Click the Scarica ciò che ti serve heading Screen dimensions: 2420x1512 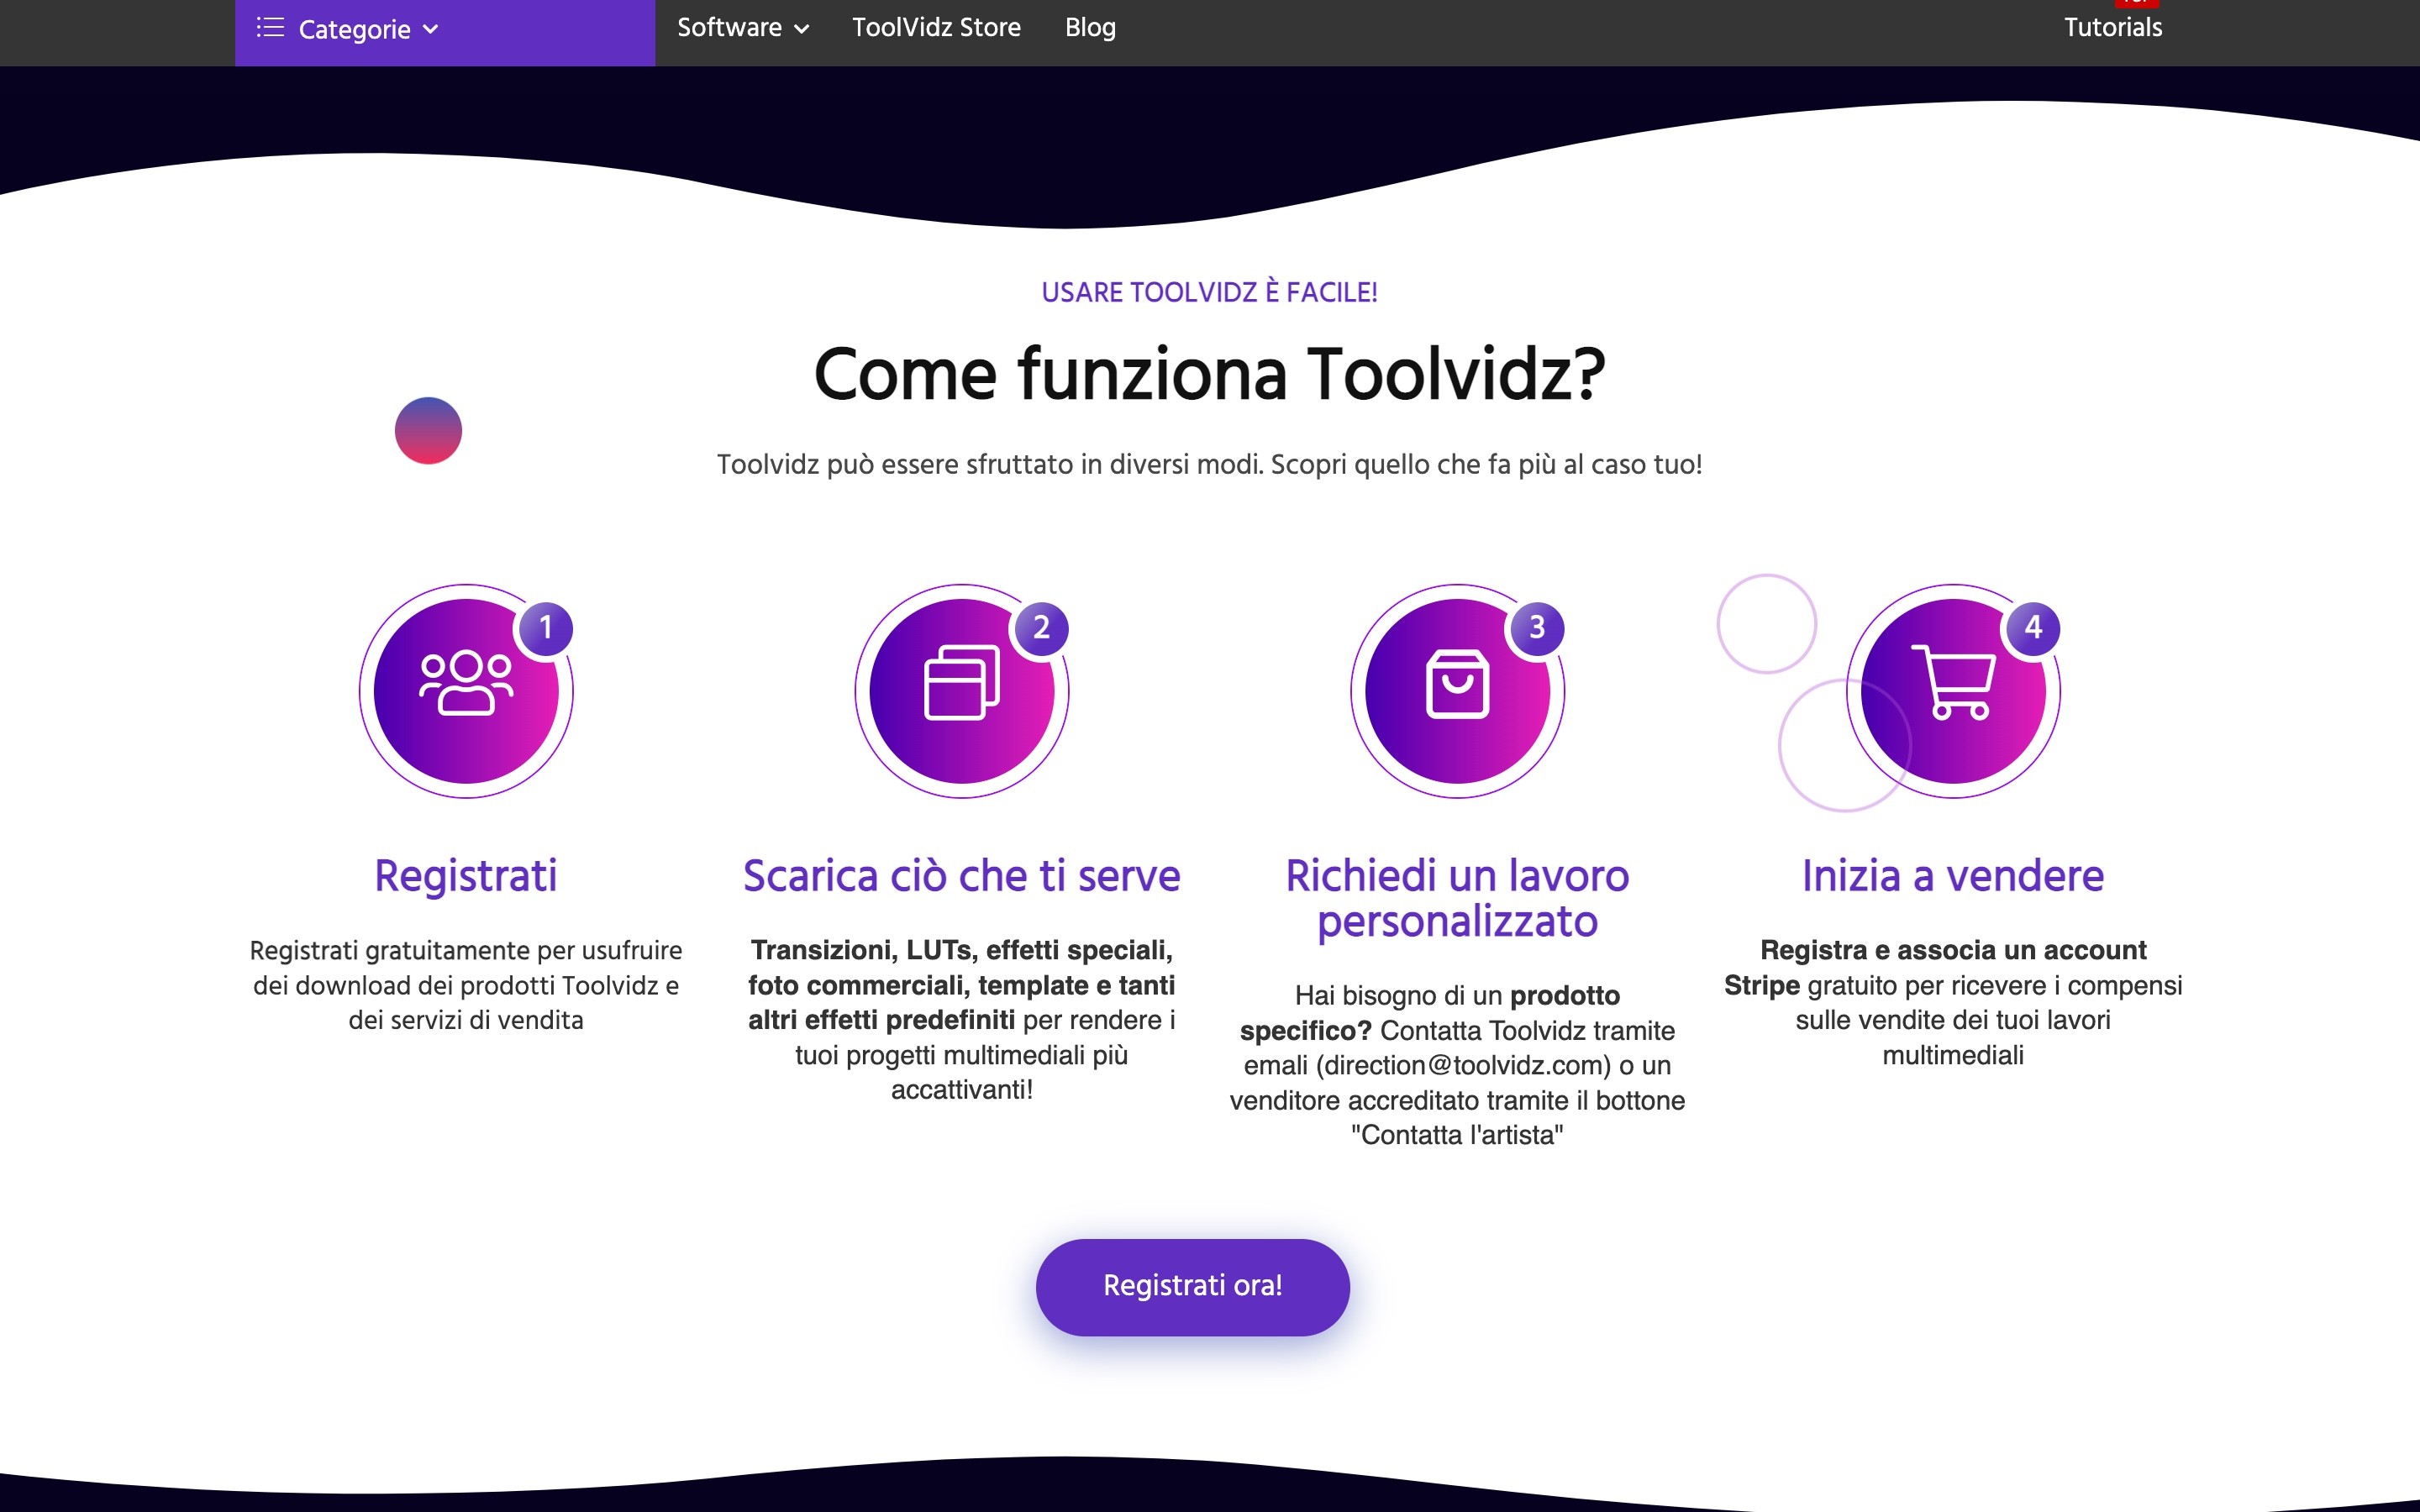tap(961, 876)
